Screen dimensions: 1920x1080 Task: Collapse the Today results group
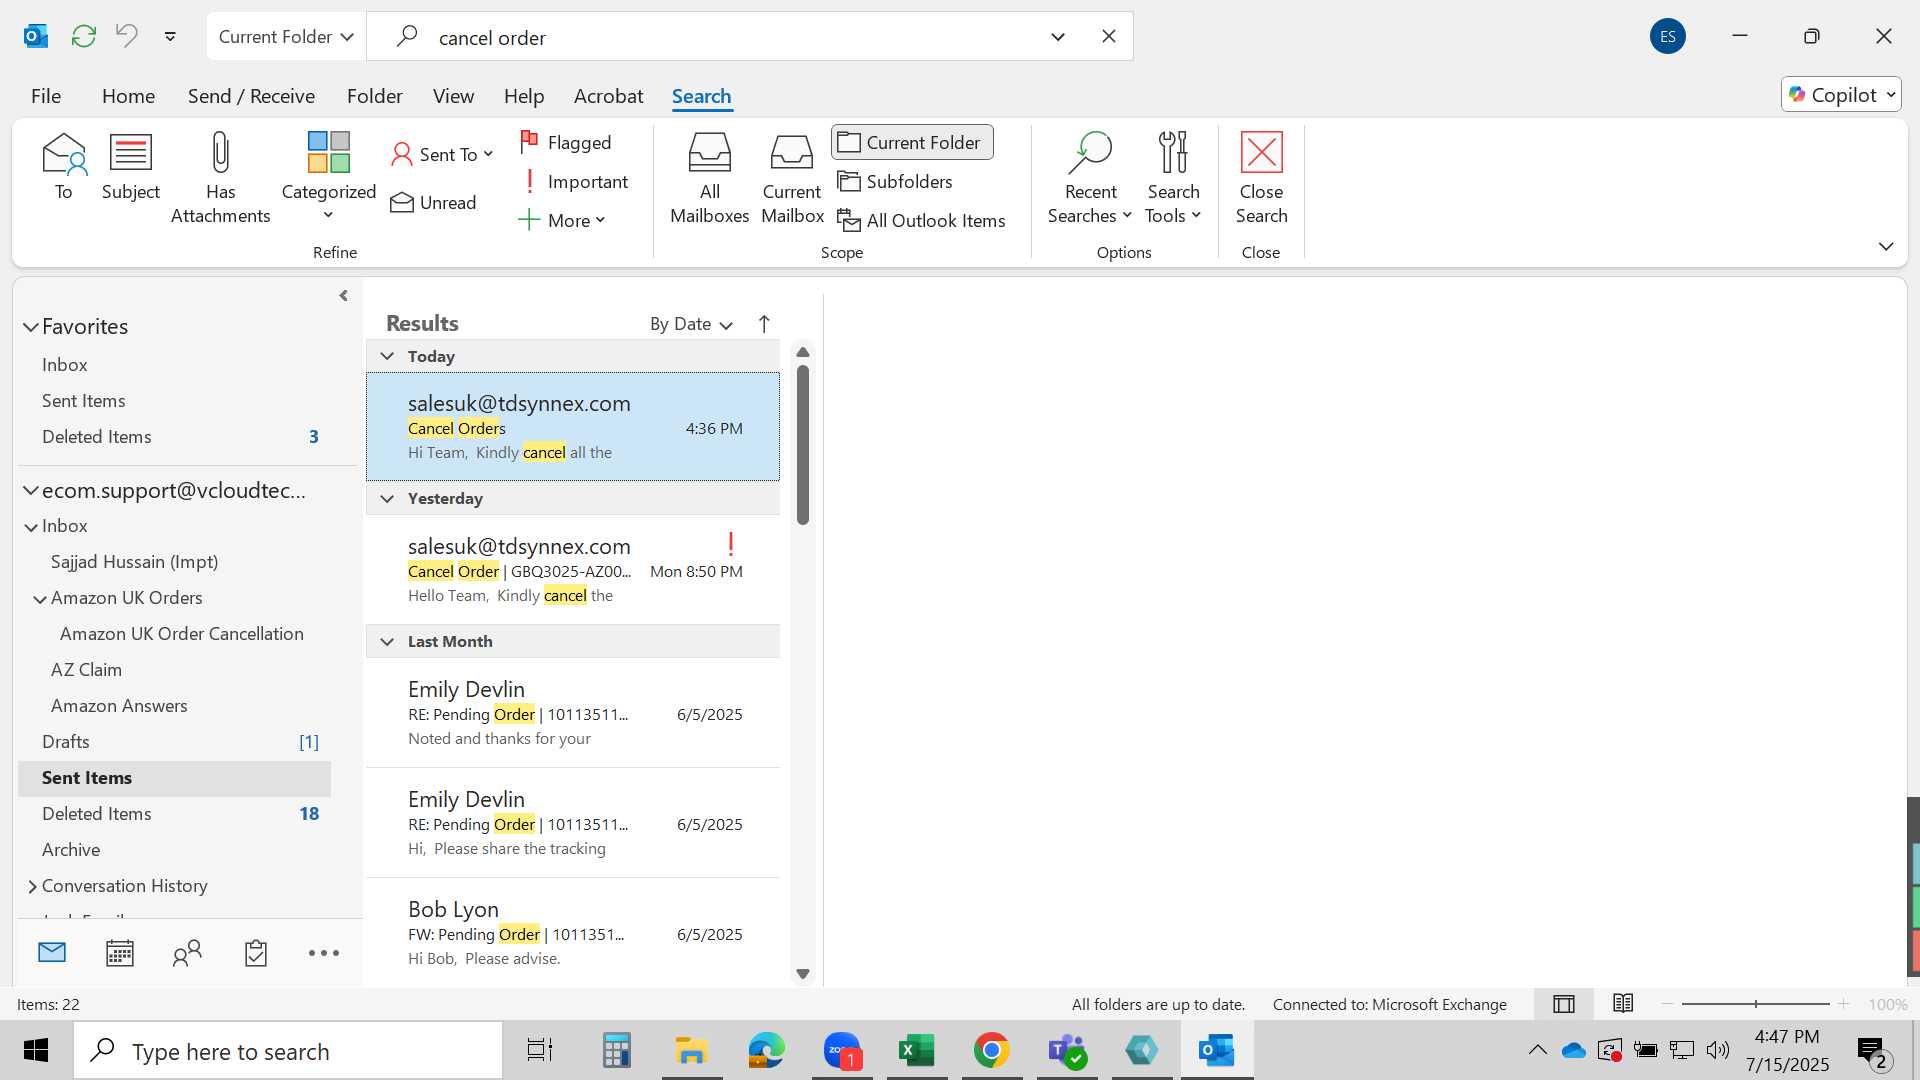point(387,356)
